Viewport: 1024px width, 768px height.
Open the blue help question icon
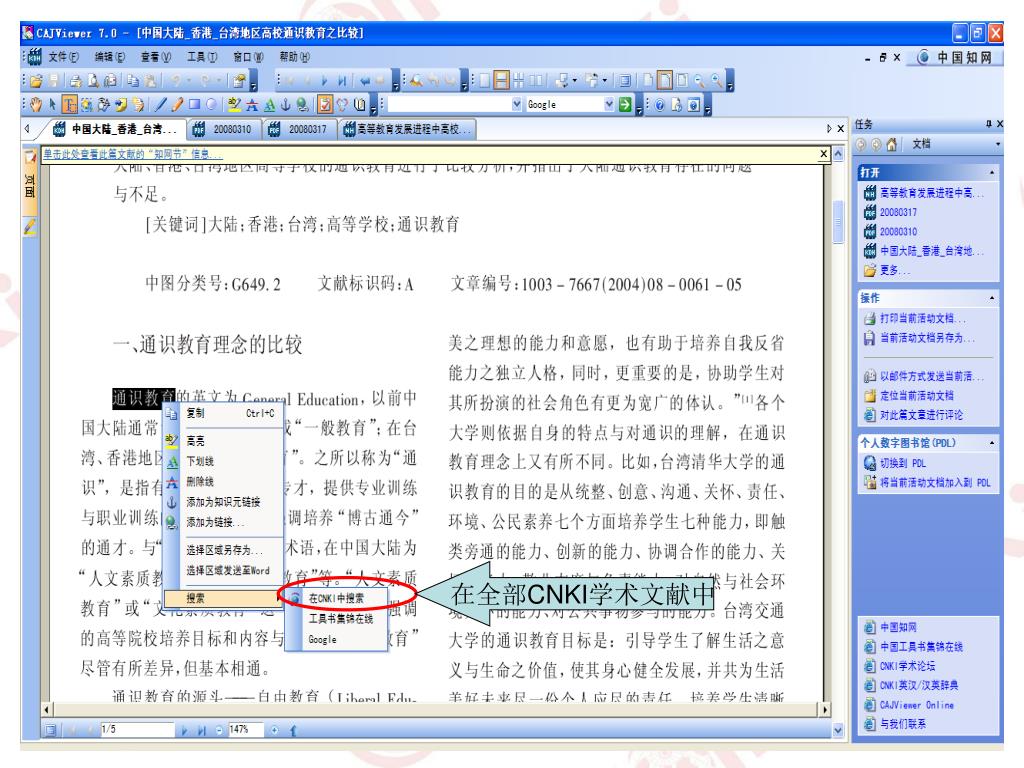(660, 104)
